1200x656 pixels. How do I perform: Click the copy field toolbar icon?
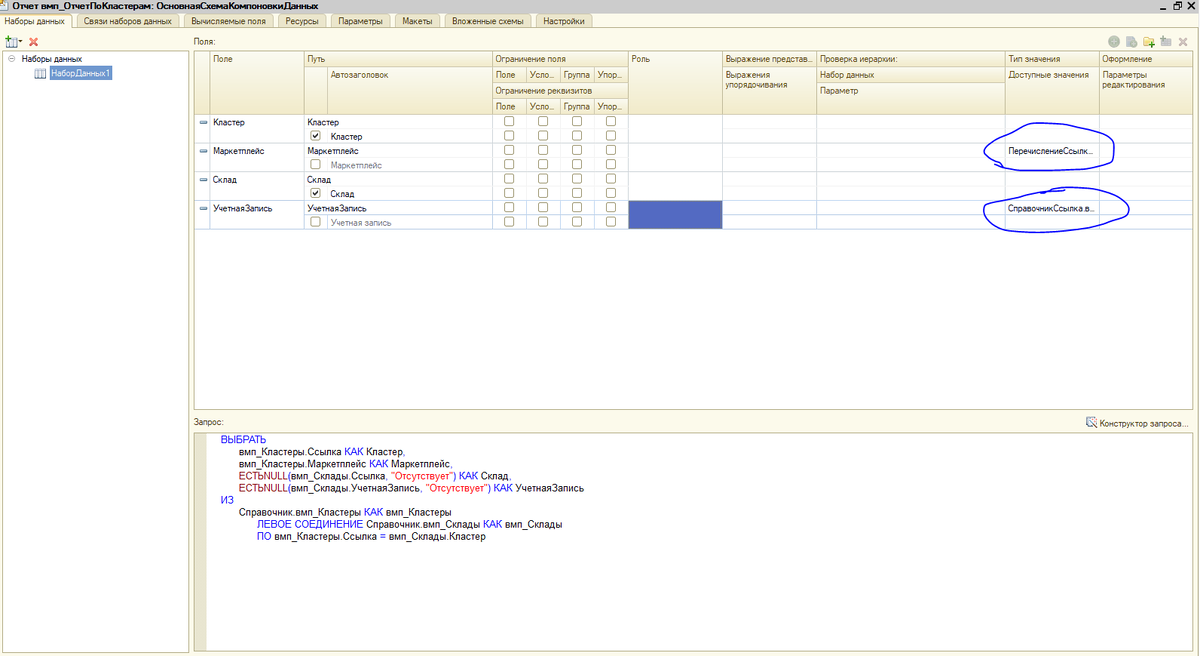tap(1131, 42)
